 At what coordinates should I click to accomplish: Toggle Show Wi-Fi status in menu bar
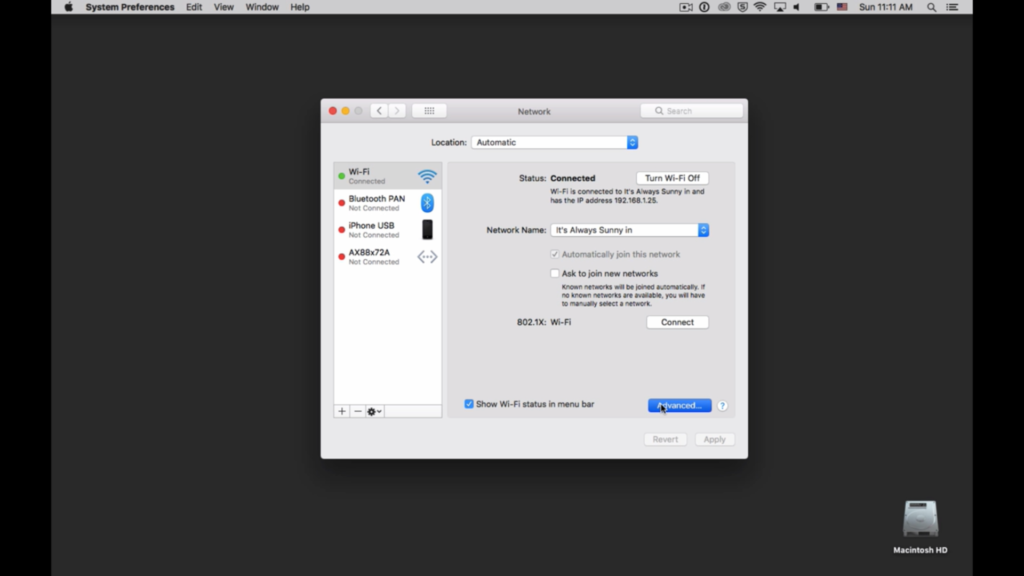click(x=469, y=404)
